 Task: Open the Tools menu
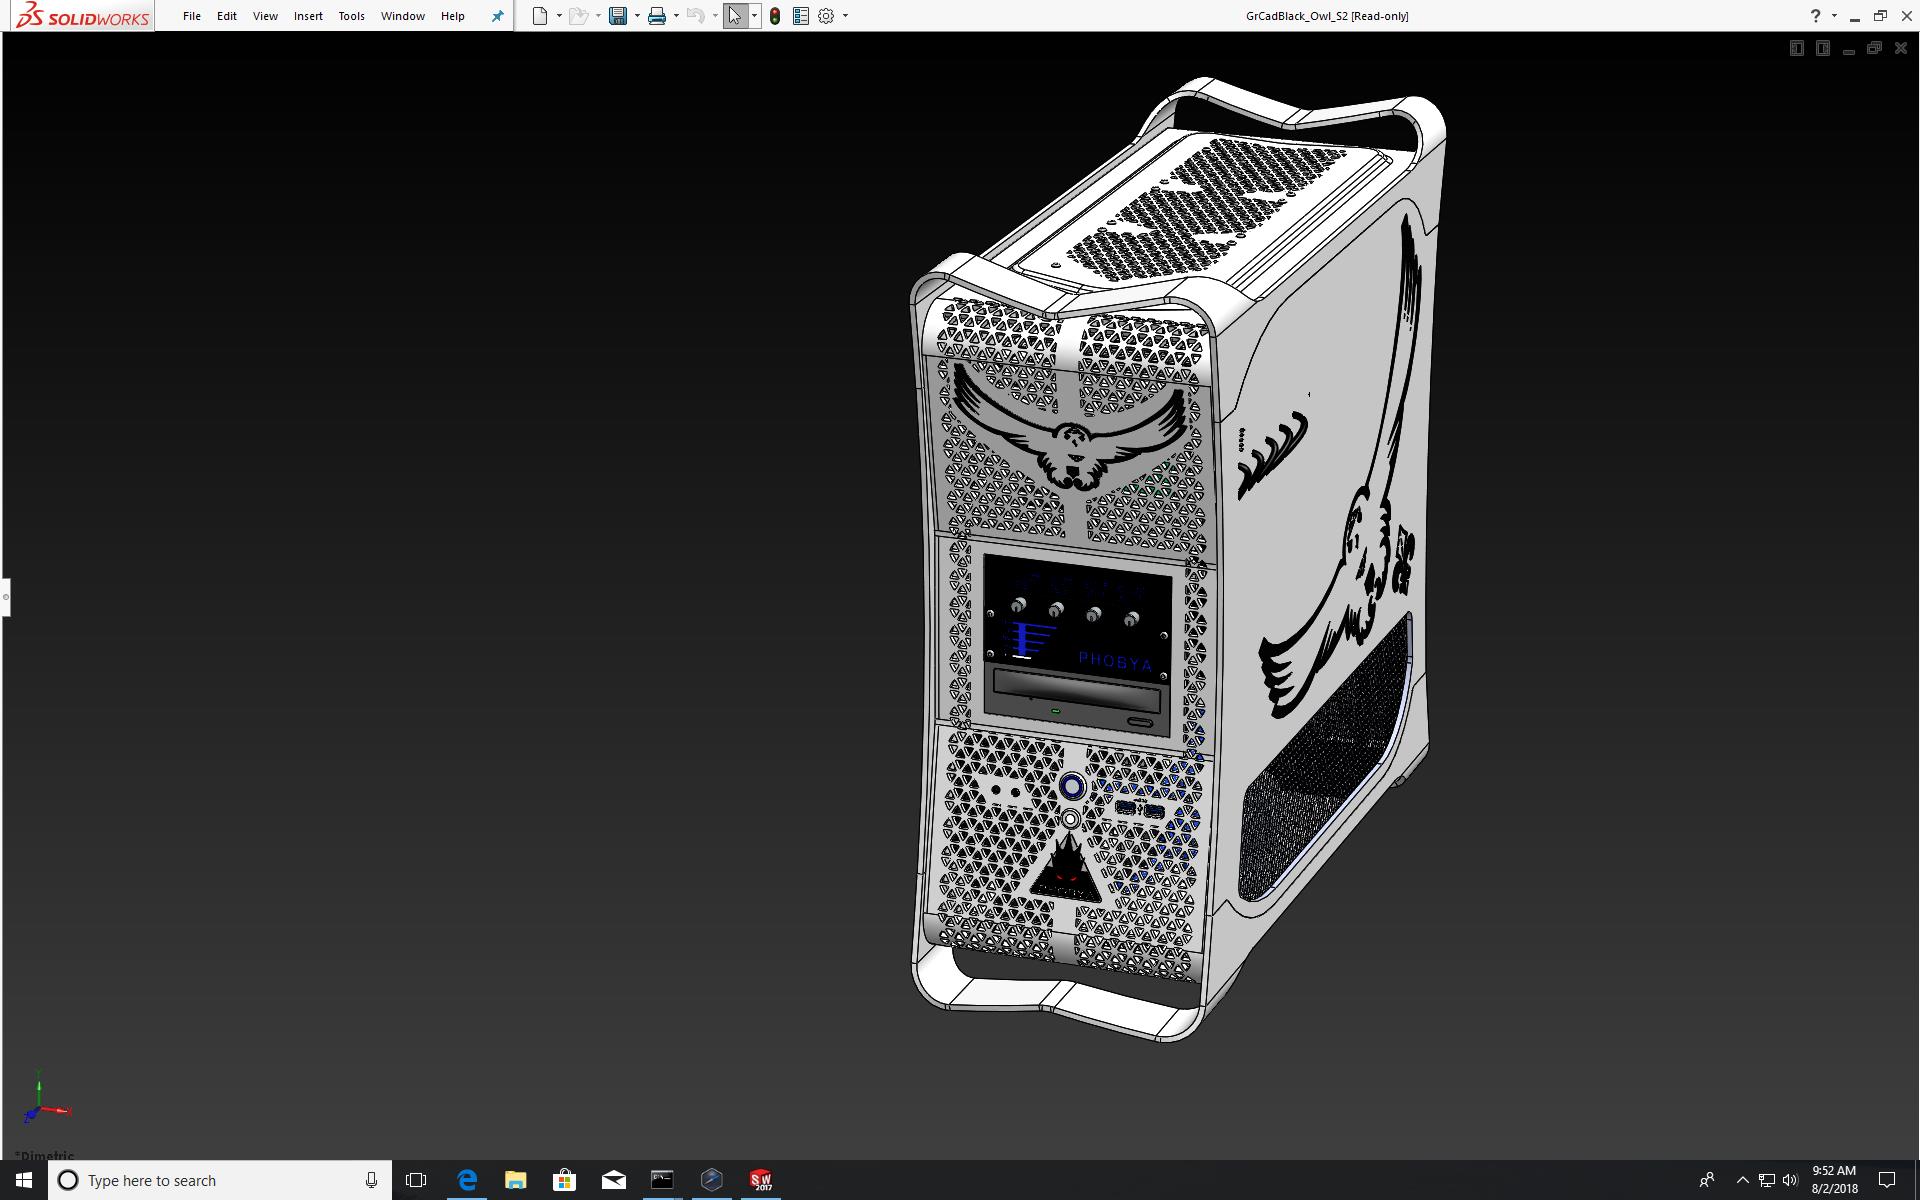tap(351, 16)
